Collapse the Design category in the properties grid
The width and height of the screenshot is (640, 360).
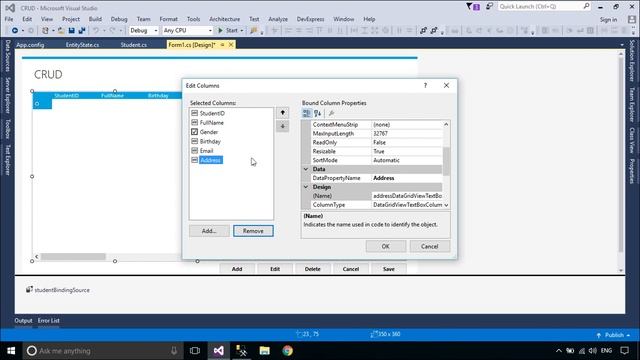pos(306,187)
